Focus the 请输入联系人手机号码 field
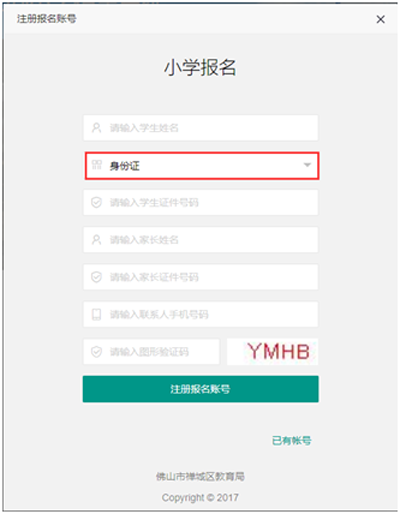Viewport: 400px width, 514px height. click(201, 314)
